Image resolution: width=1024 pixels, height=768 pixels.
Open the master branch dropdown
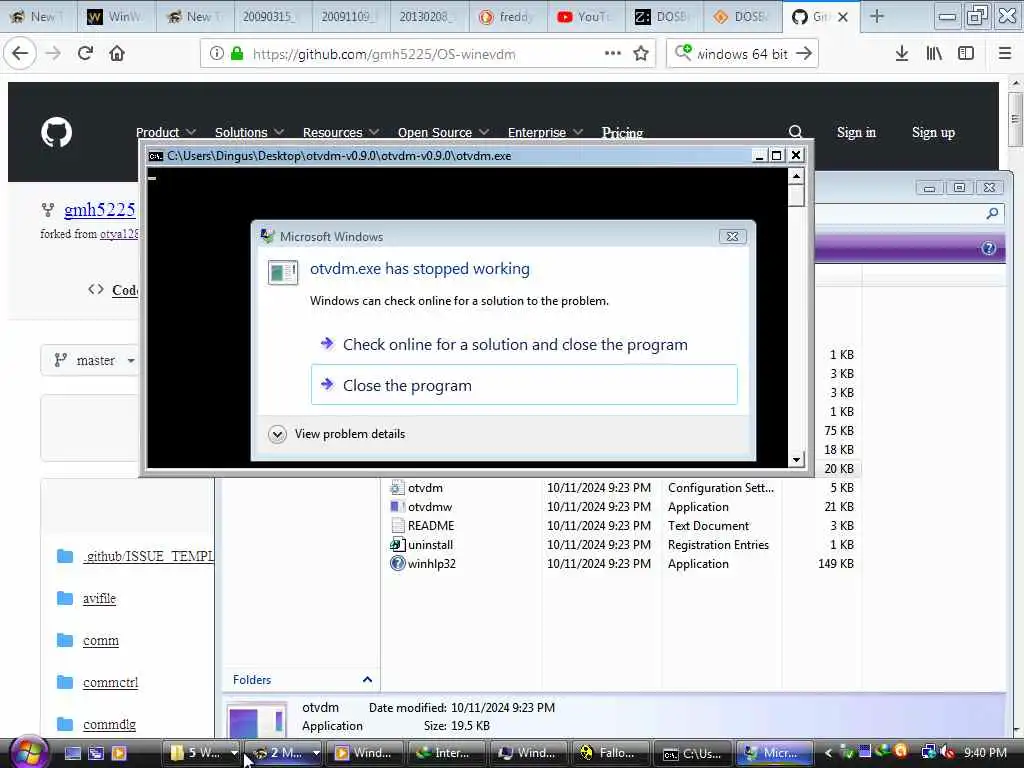click(95, 360)
